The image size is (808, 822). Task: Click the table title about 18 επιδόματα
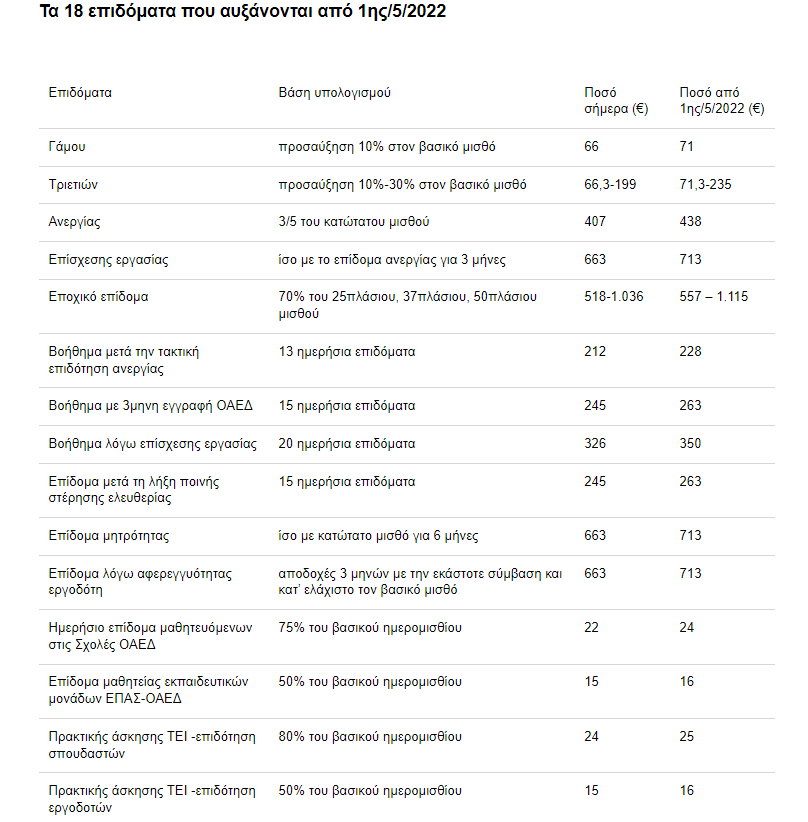click(243, 11)
